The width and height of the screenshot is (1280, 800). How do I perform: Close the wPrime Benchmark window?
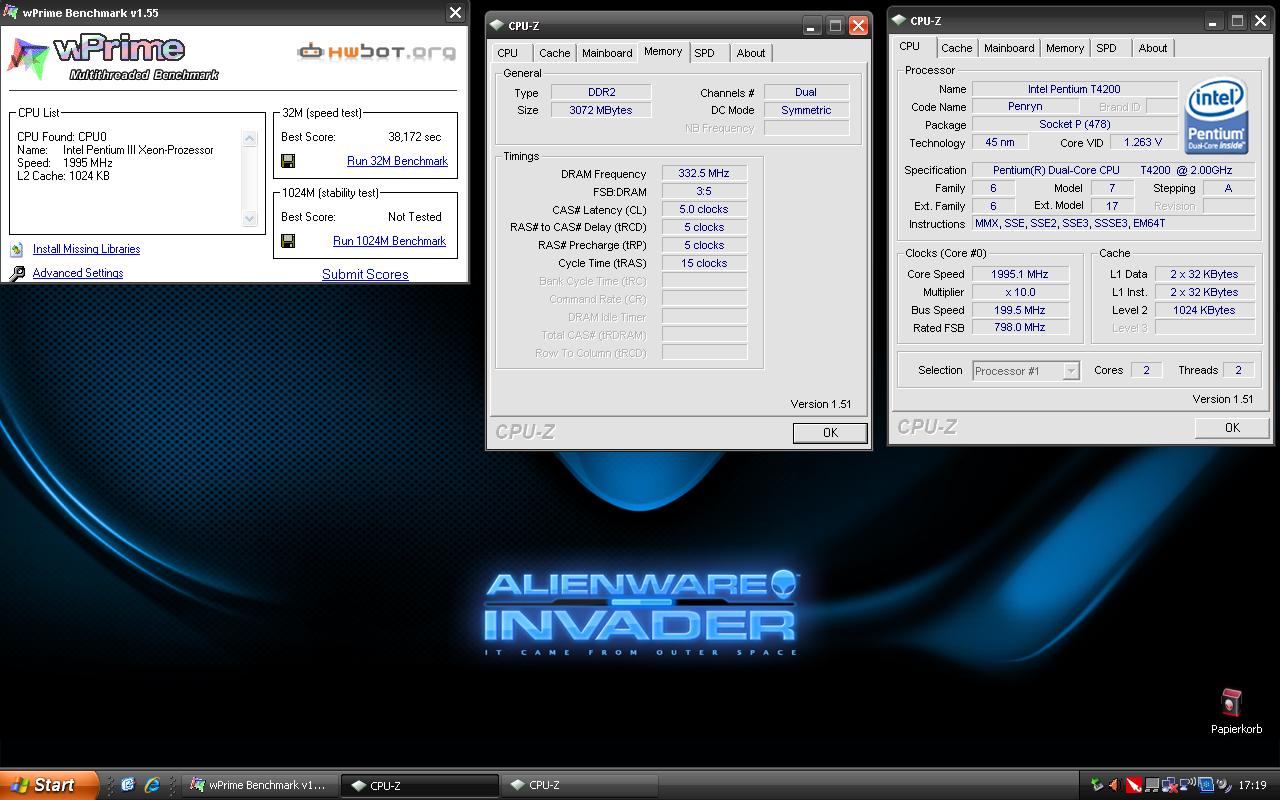click(x=455, y=13)
